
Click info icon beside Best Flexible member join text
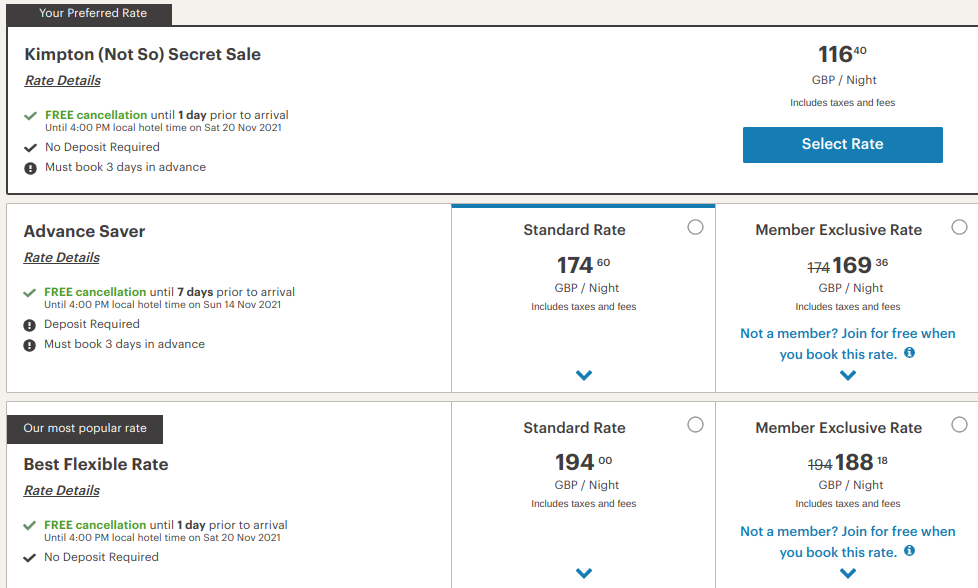click(x=909, y=551)
